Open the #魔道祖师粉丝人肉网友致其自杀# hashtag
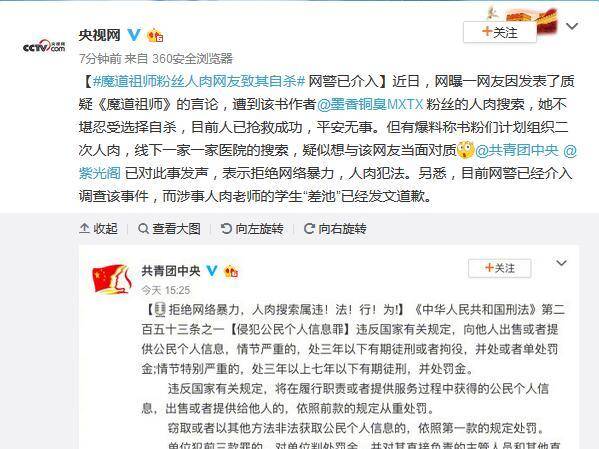 pos(199,81)
